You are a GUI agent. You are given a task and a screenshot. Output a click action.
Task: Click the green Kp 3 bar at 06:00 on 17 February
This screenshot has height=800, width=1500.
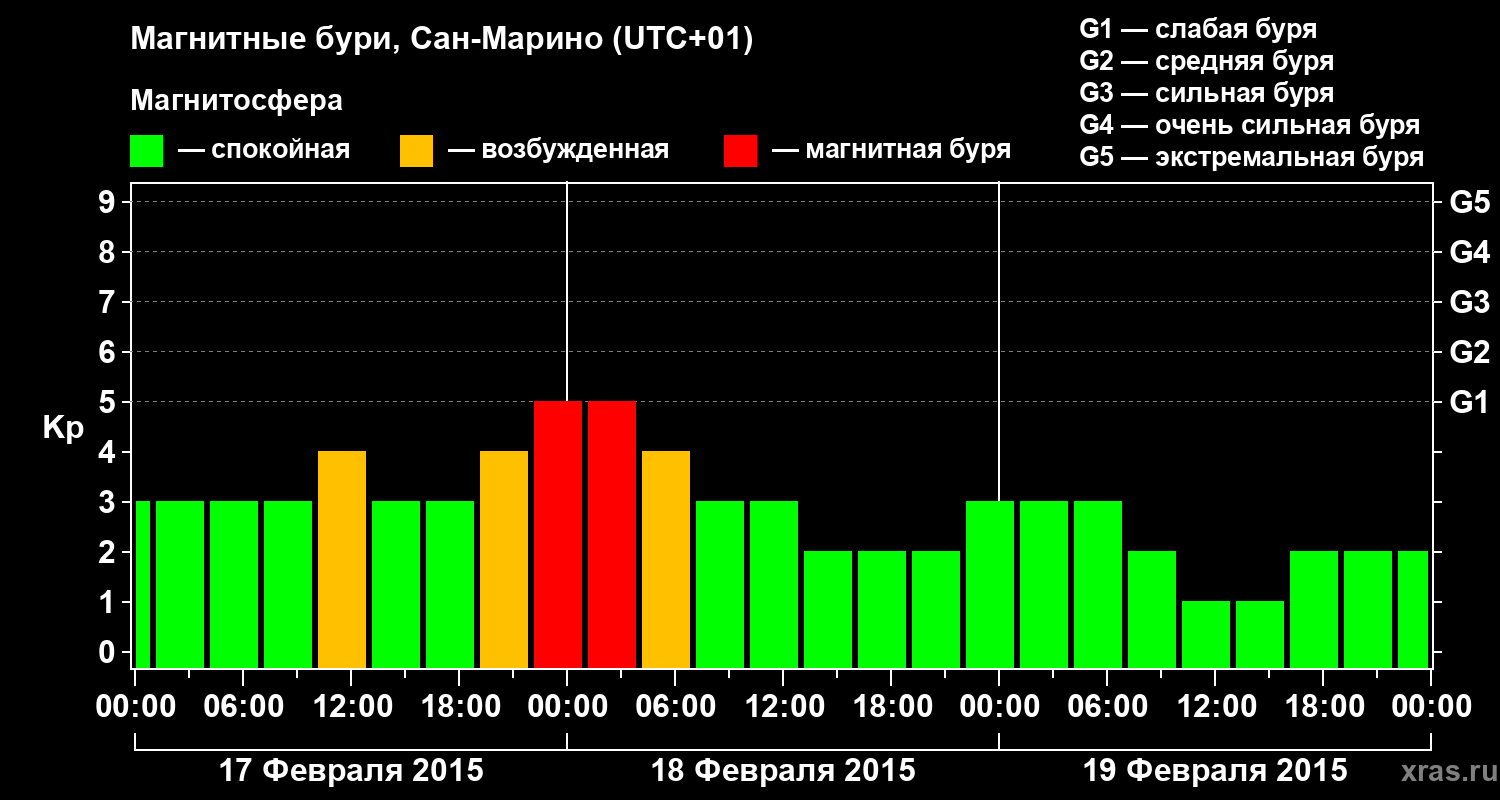point(234,584)
